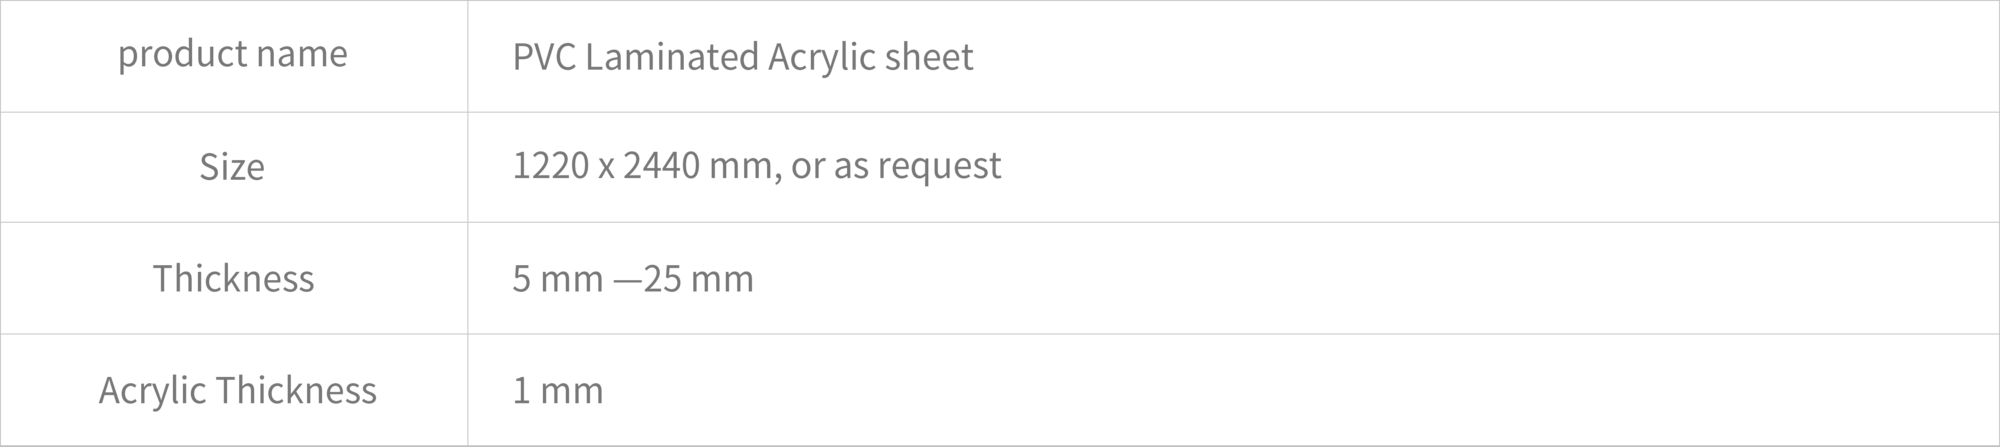The width and height of the screenshot is (2000, 447).
Task: Select the "PVC Laminated Acrylic sheet" value cell
Action: tap(1233, 56)
